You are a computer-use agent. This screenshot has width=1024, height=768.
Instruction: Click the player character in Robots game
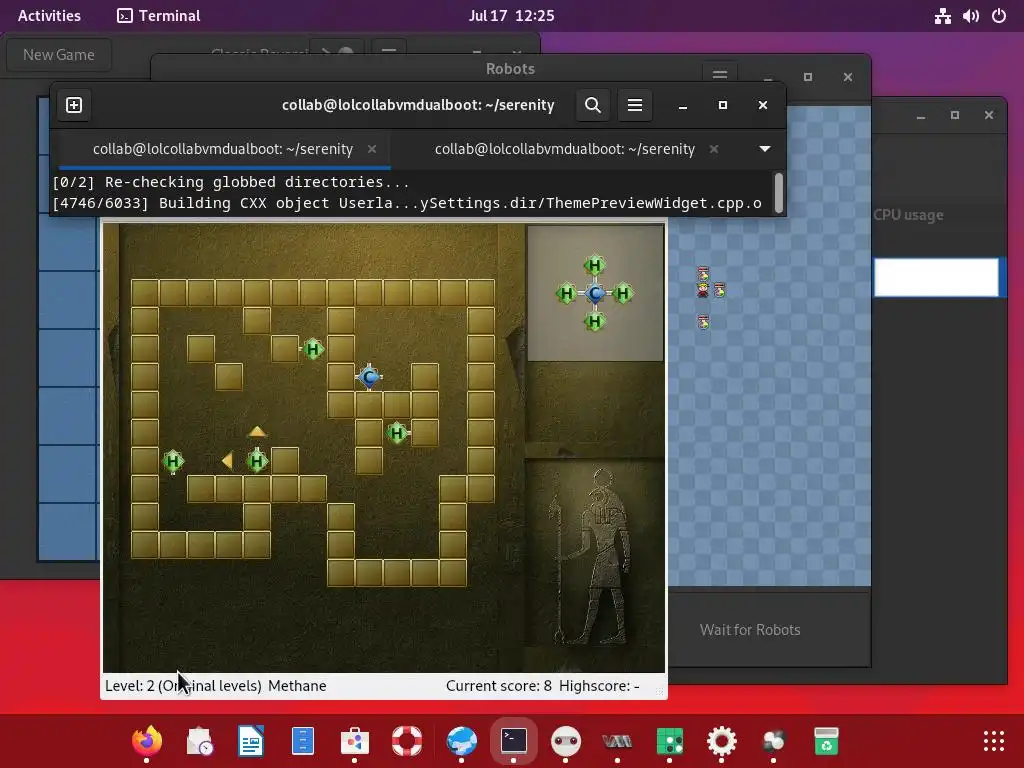pos(703,290)
